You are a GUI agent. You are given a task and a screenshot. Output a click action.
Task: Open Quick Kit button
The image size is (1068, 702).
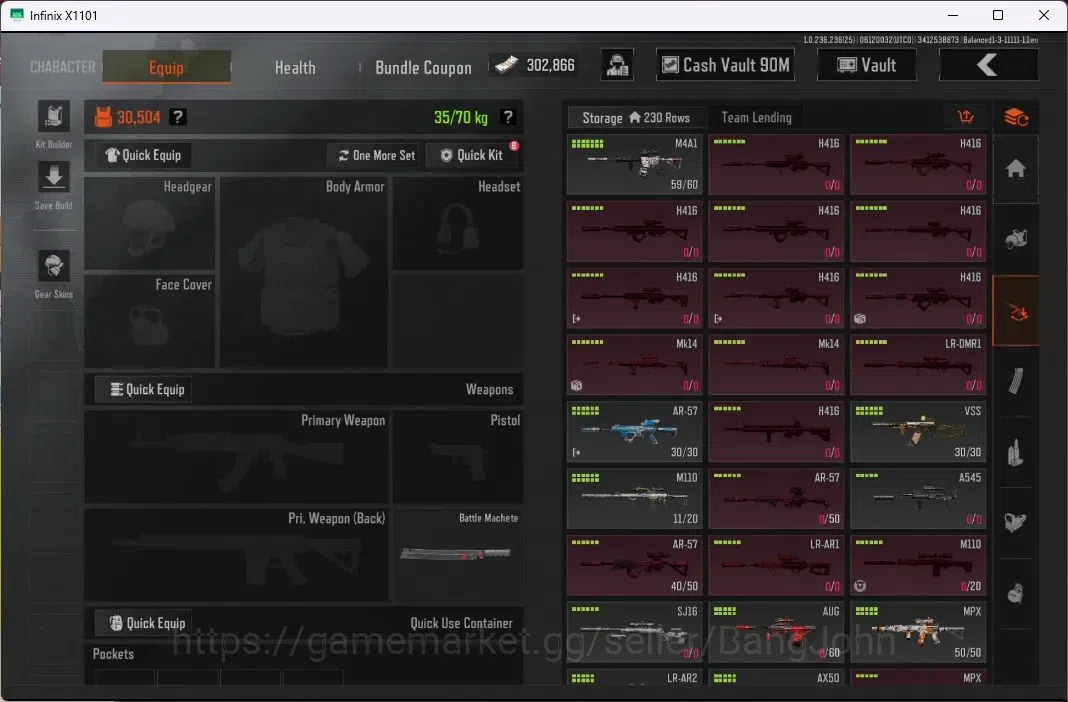tap(471, 156)
